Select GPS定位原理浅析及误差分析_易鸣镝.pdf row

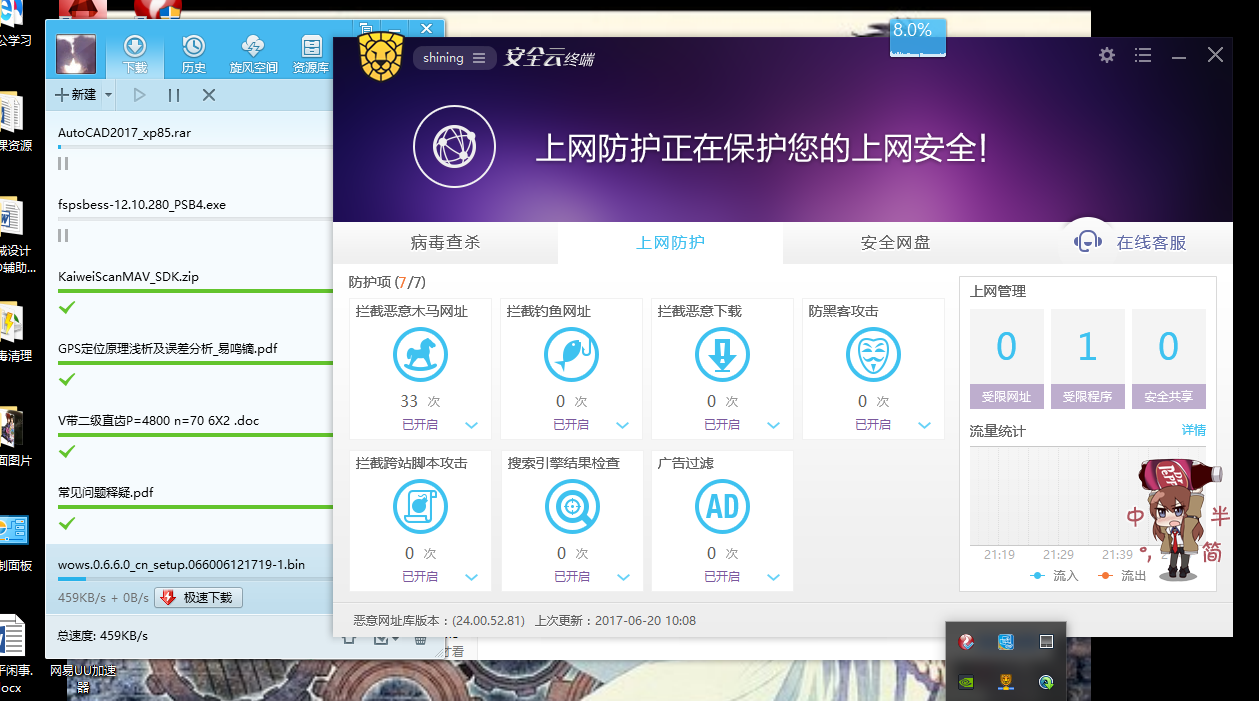coord(190,362)
